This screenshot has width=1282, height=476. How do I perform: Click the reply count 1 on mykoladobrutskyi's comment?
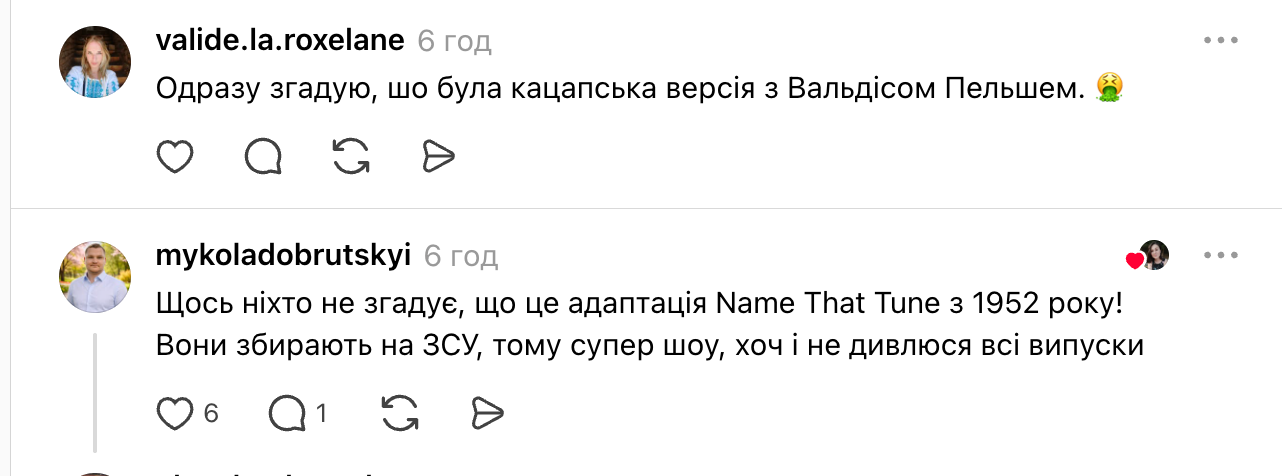(x=322, y=412)
